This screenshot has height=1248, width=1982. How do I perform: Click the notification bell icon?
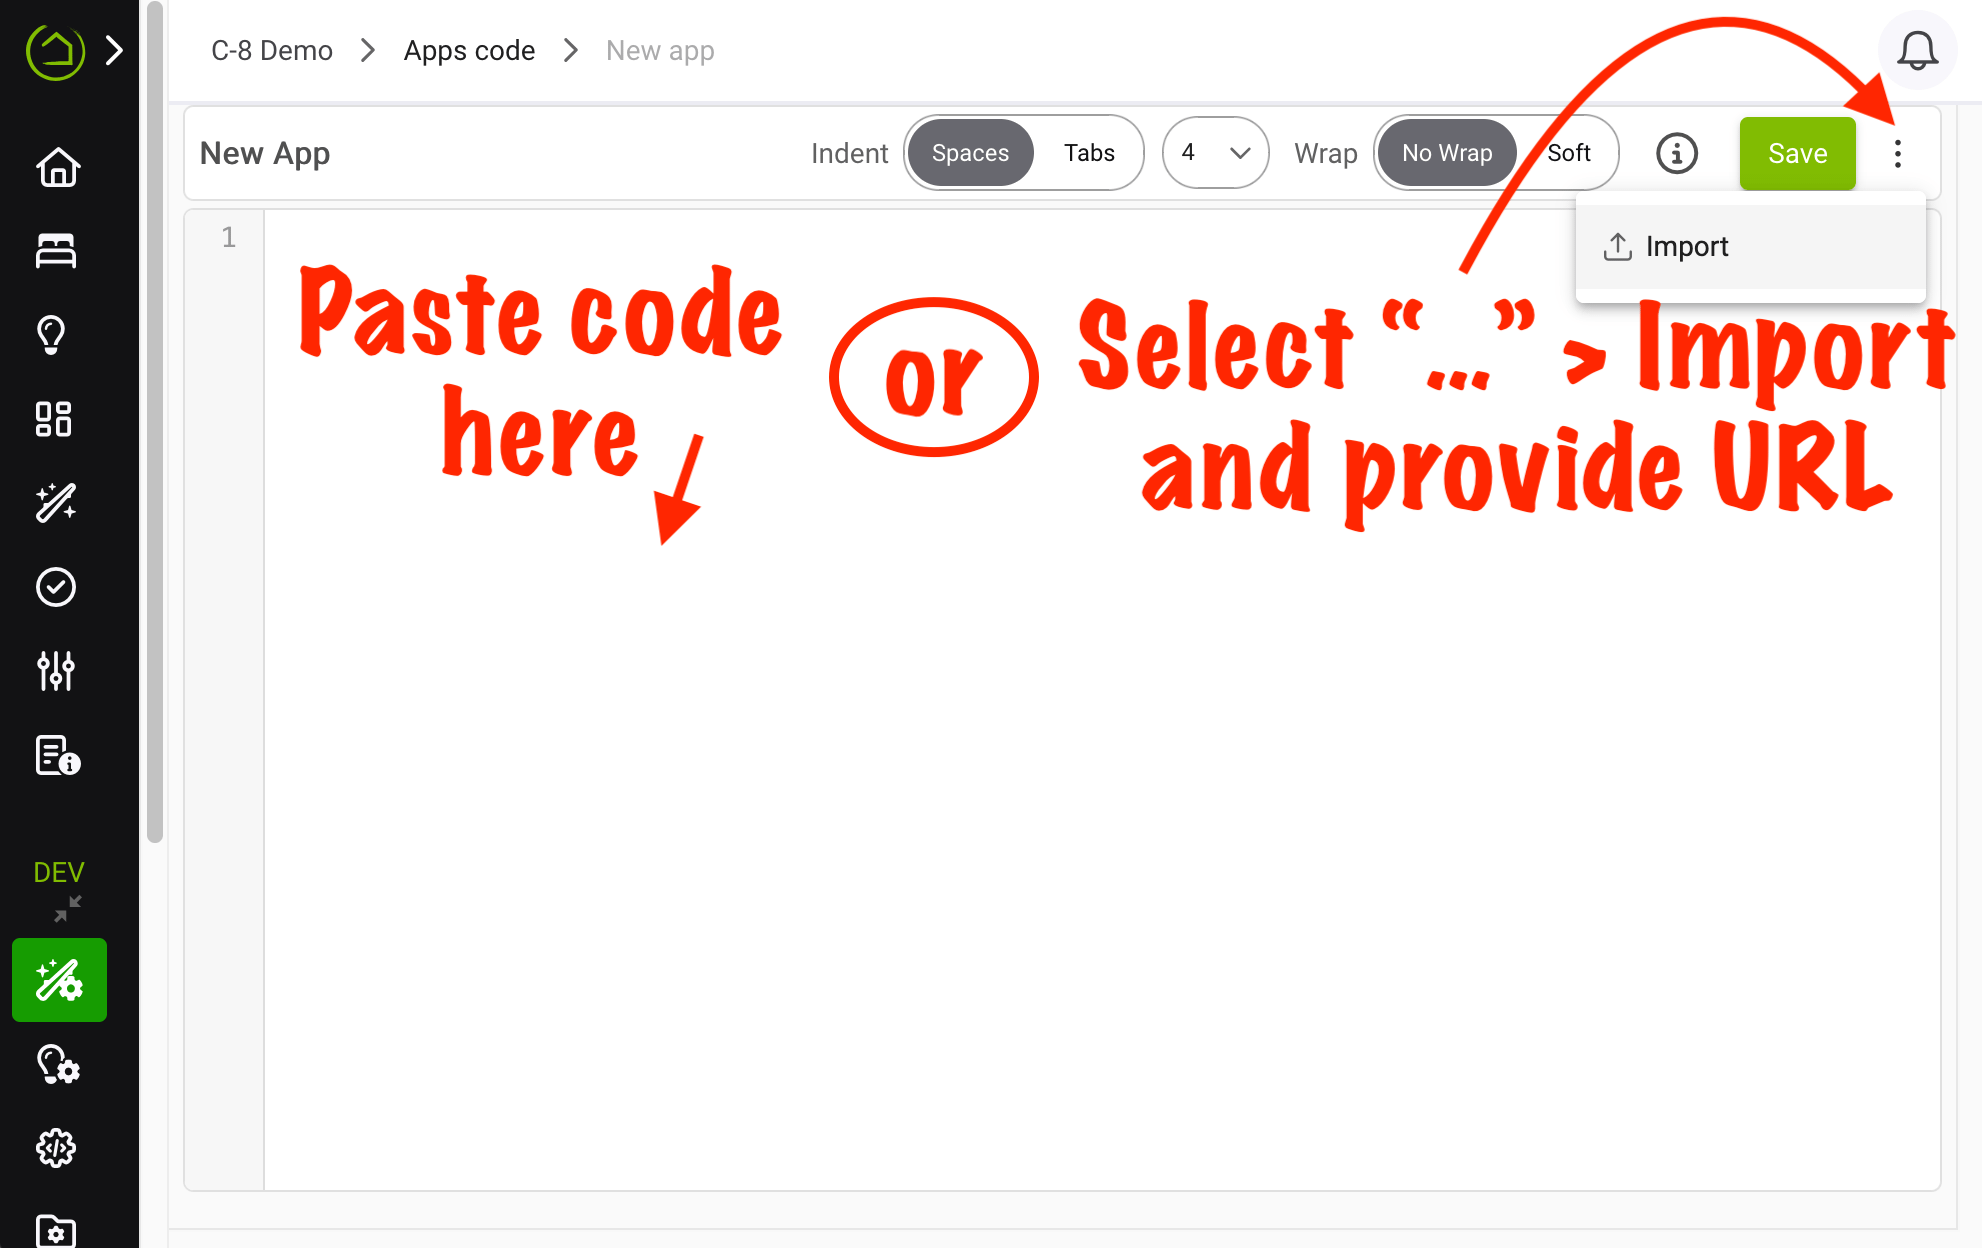pyautogui.click(x=1917, y=51)
